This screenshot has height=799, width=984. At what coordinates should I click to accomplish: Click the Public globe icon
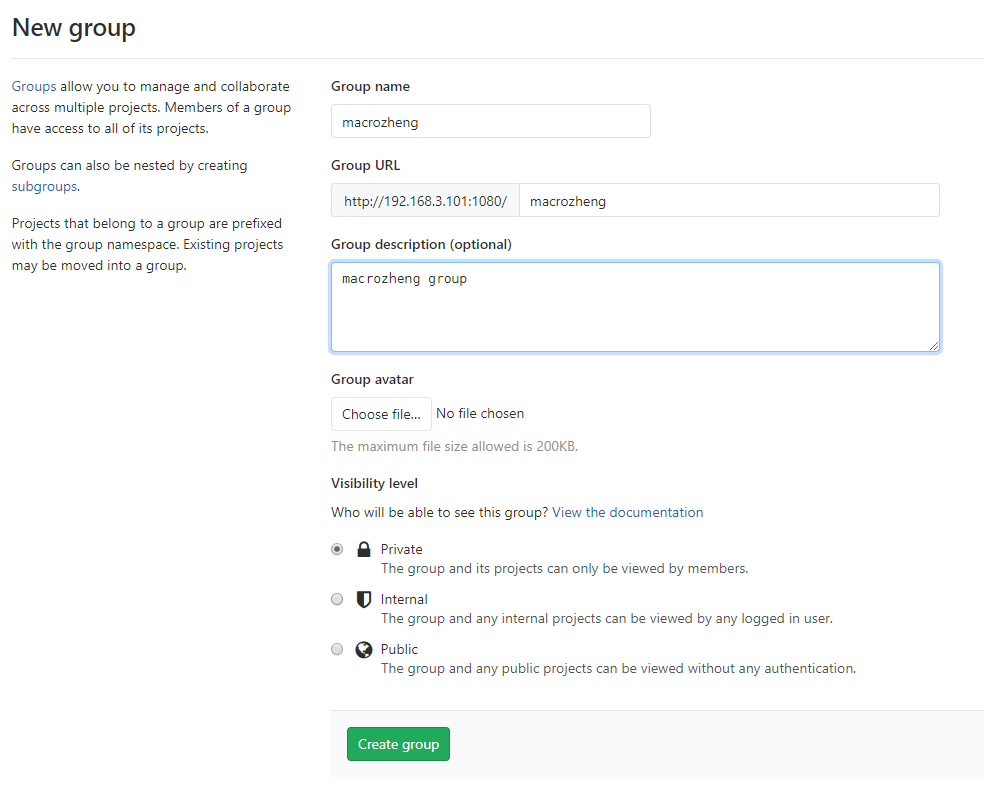(364, 649)
